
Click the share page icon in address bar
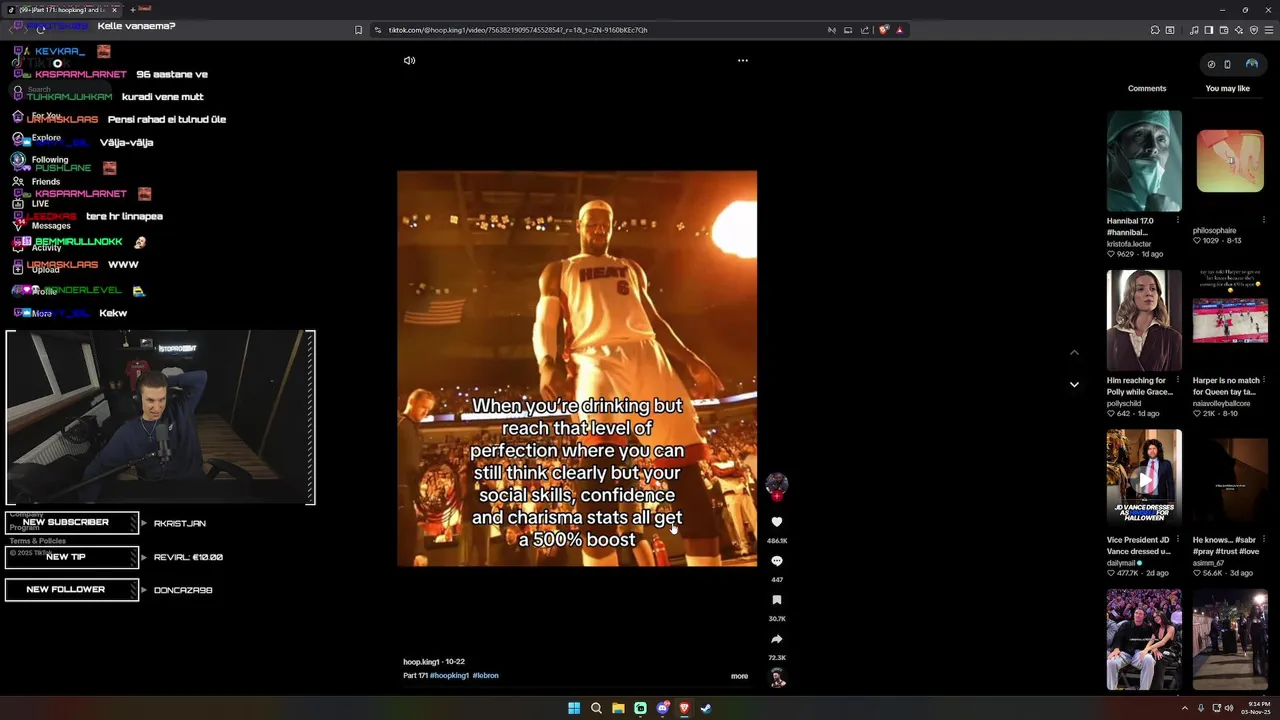click(x=864, y=30)
